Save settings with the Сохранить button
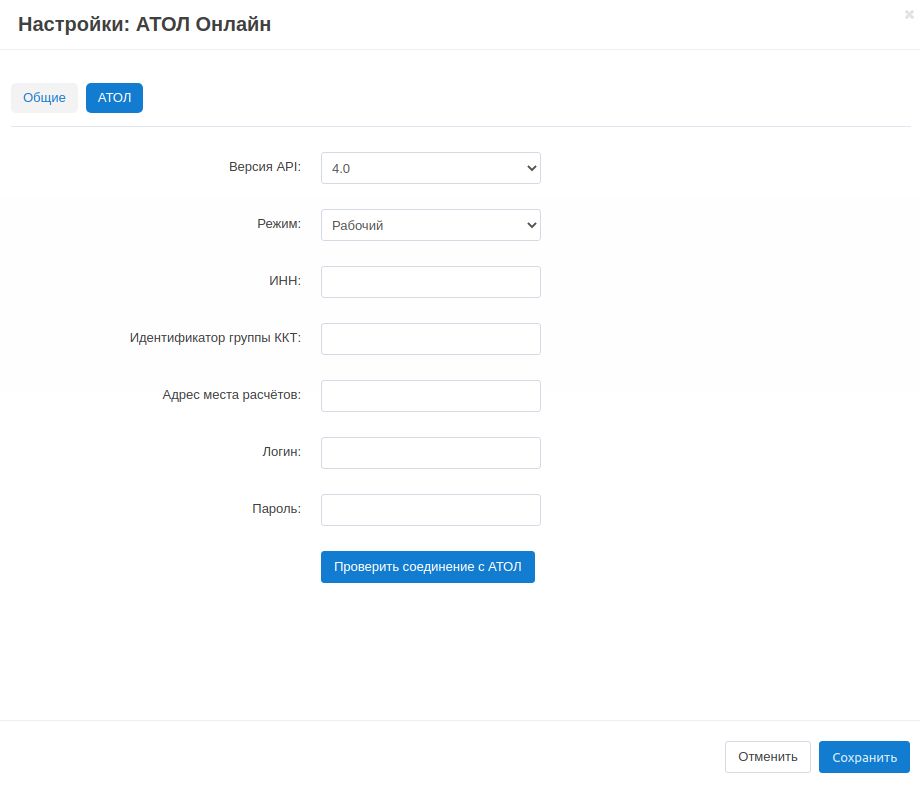The height and width of the screenshot is (791, 920). 864,757
